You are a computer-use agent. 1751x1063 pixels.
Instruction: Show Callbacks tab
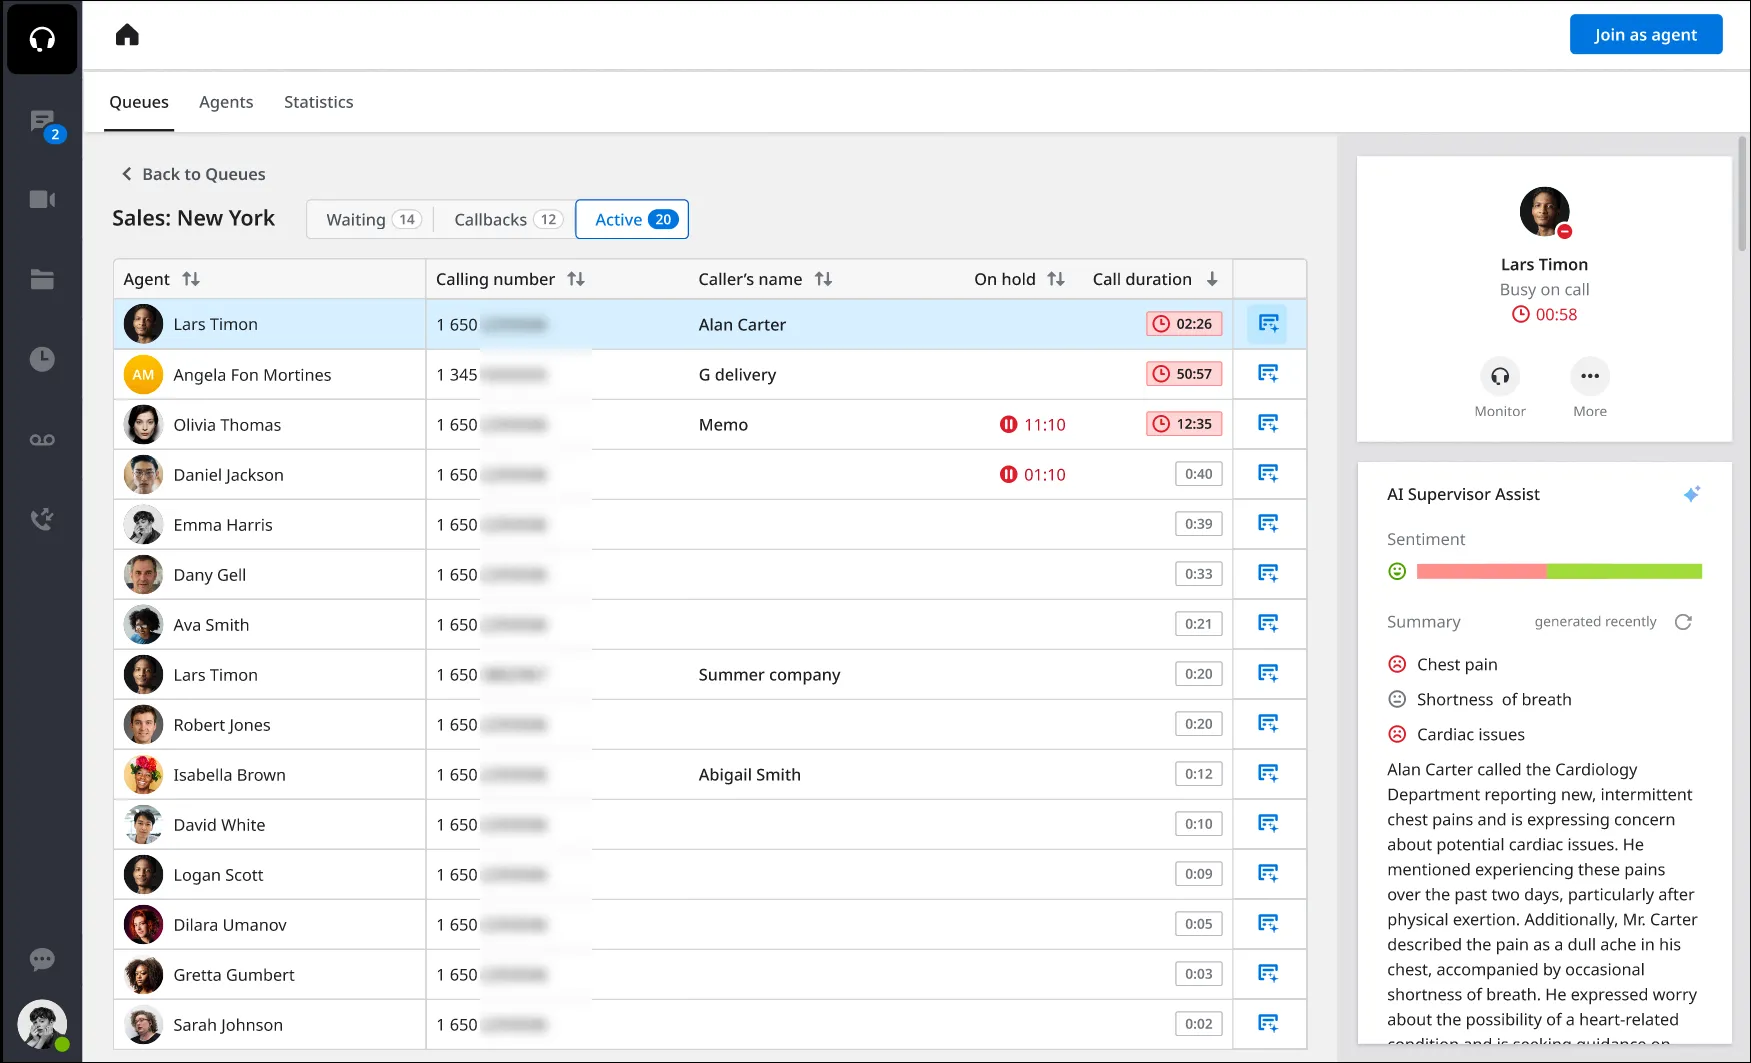(508, 220)
